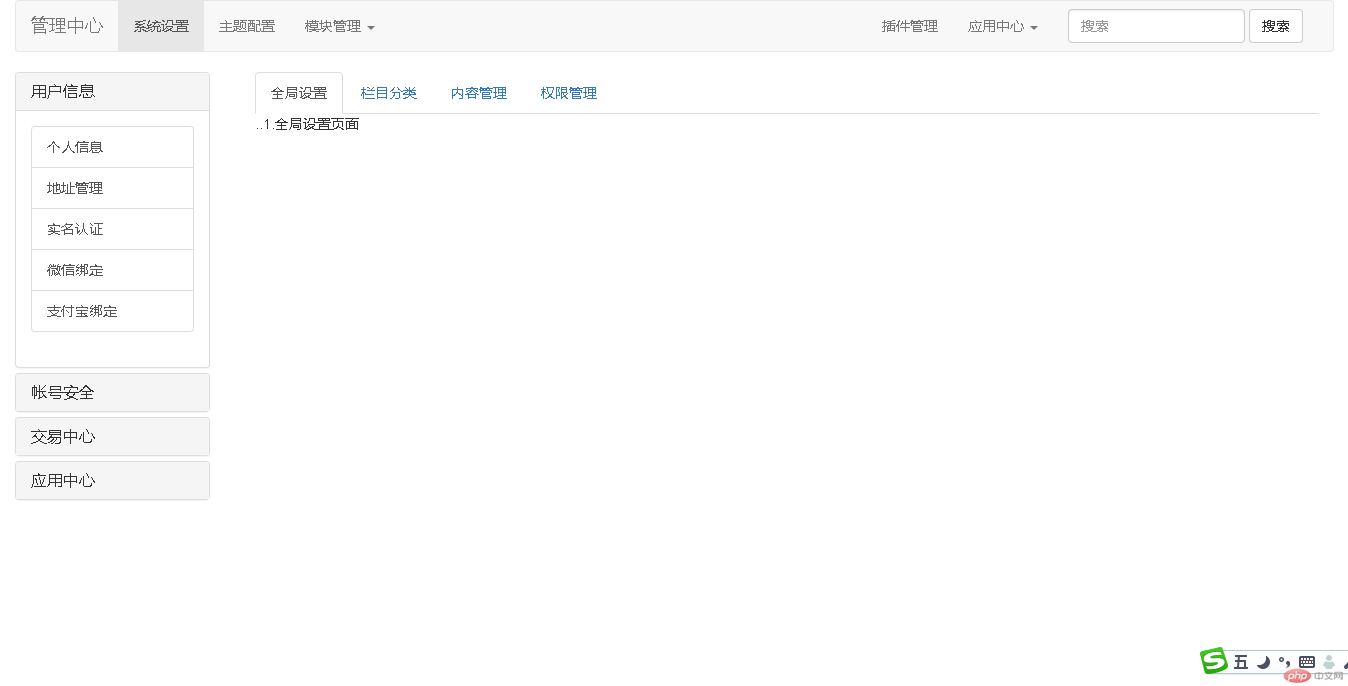This screenshot has height=686, width=1348.
Task: Click the IME account person icon
Action: (1329, 660)
